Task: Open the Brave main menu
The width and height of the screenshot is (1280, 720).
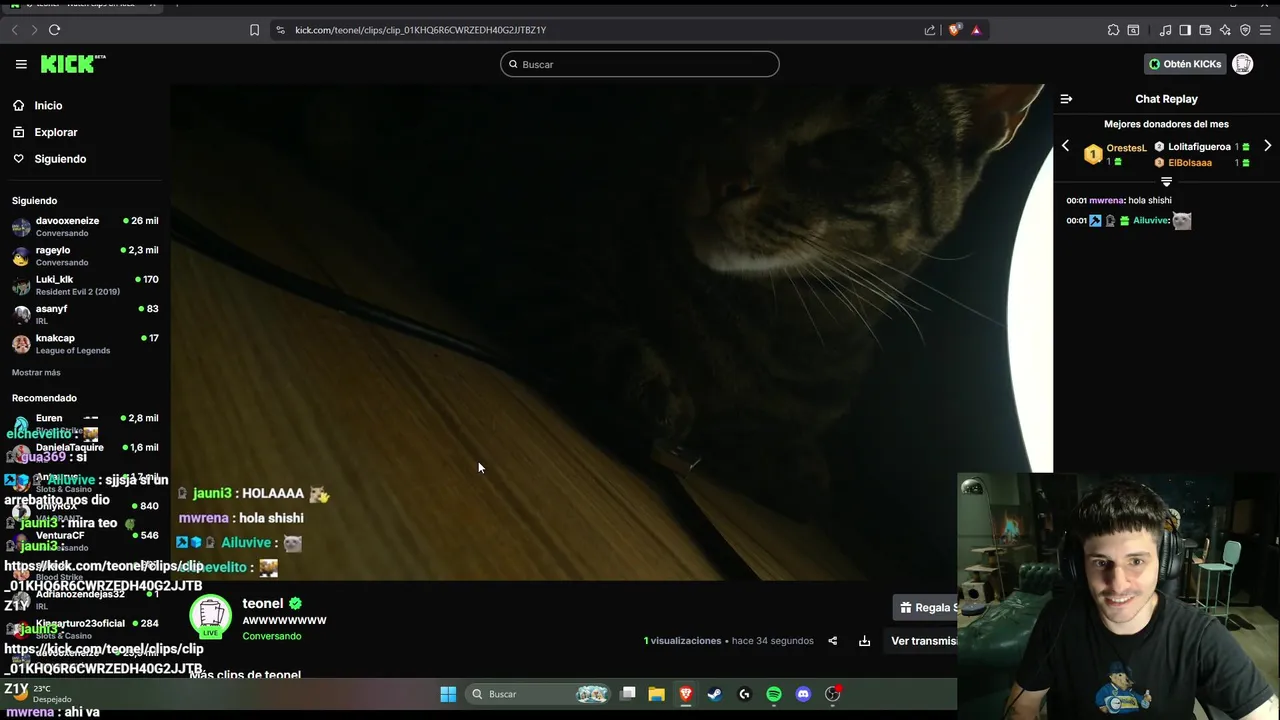Action: 1265,30
